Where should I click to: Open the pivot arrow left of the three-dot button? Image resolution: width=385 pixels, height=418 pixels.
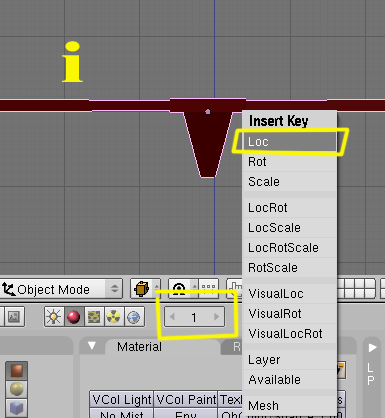[x=194, y=289]
